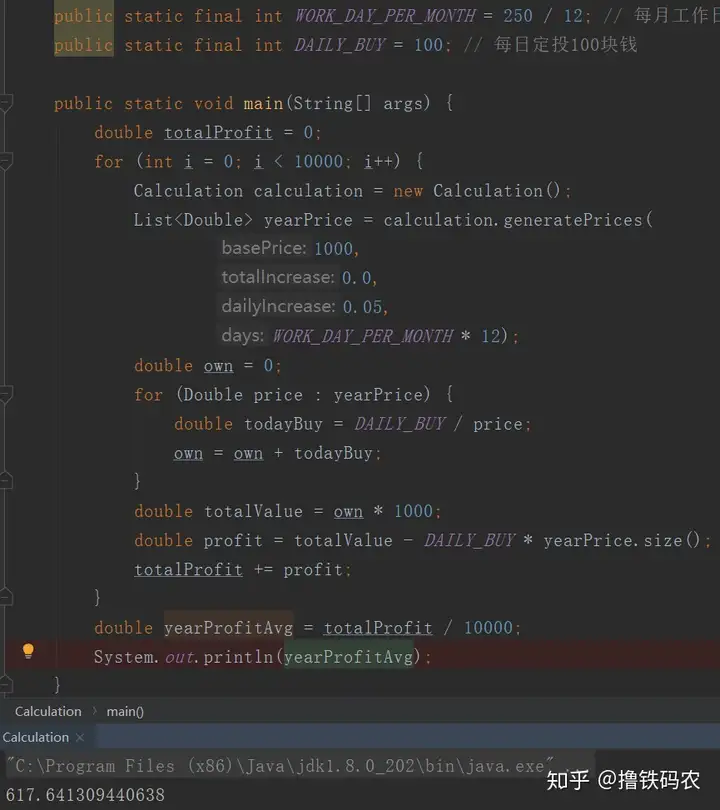Select the Calculation run tab
720x810 pixels.
pyautogui.click(x=36, y=737)
